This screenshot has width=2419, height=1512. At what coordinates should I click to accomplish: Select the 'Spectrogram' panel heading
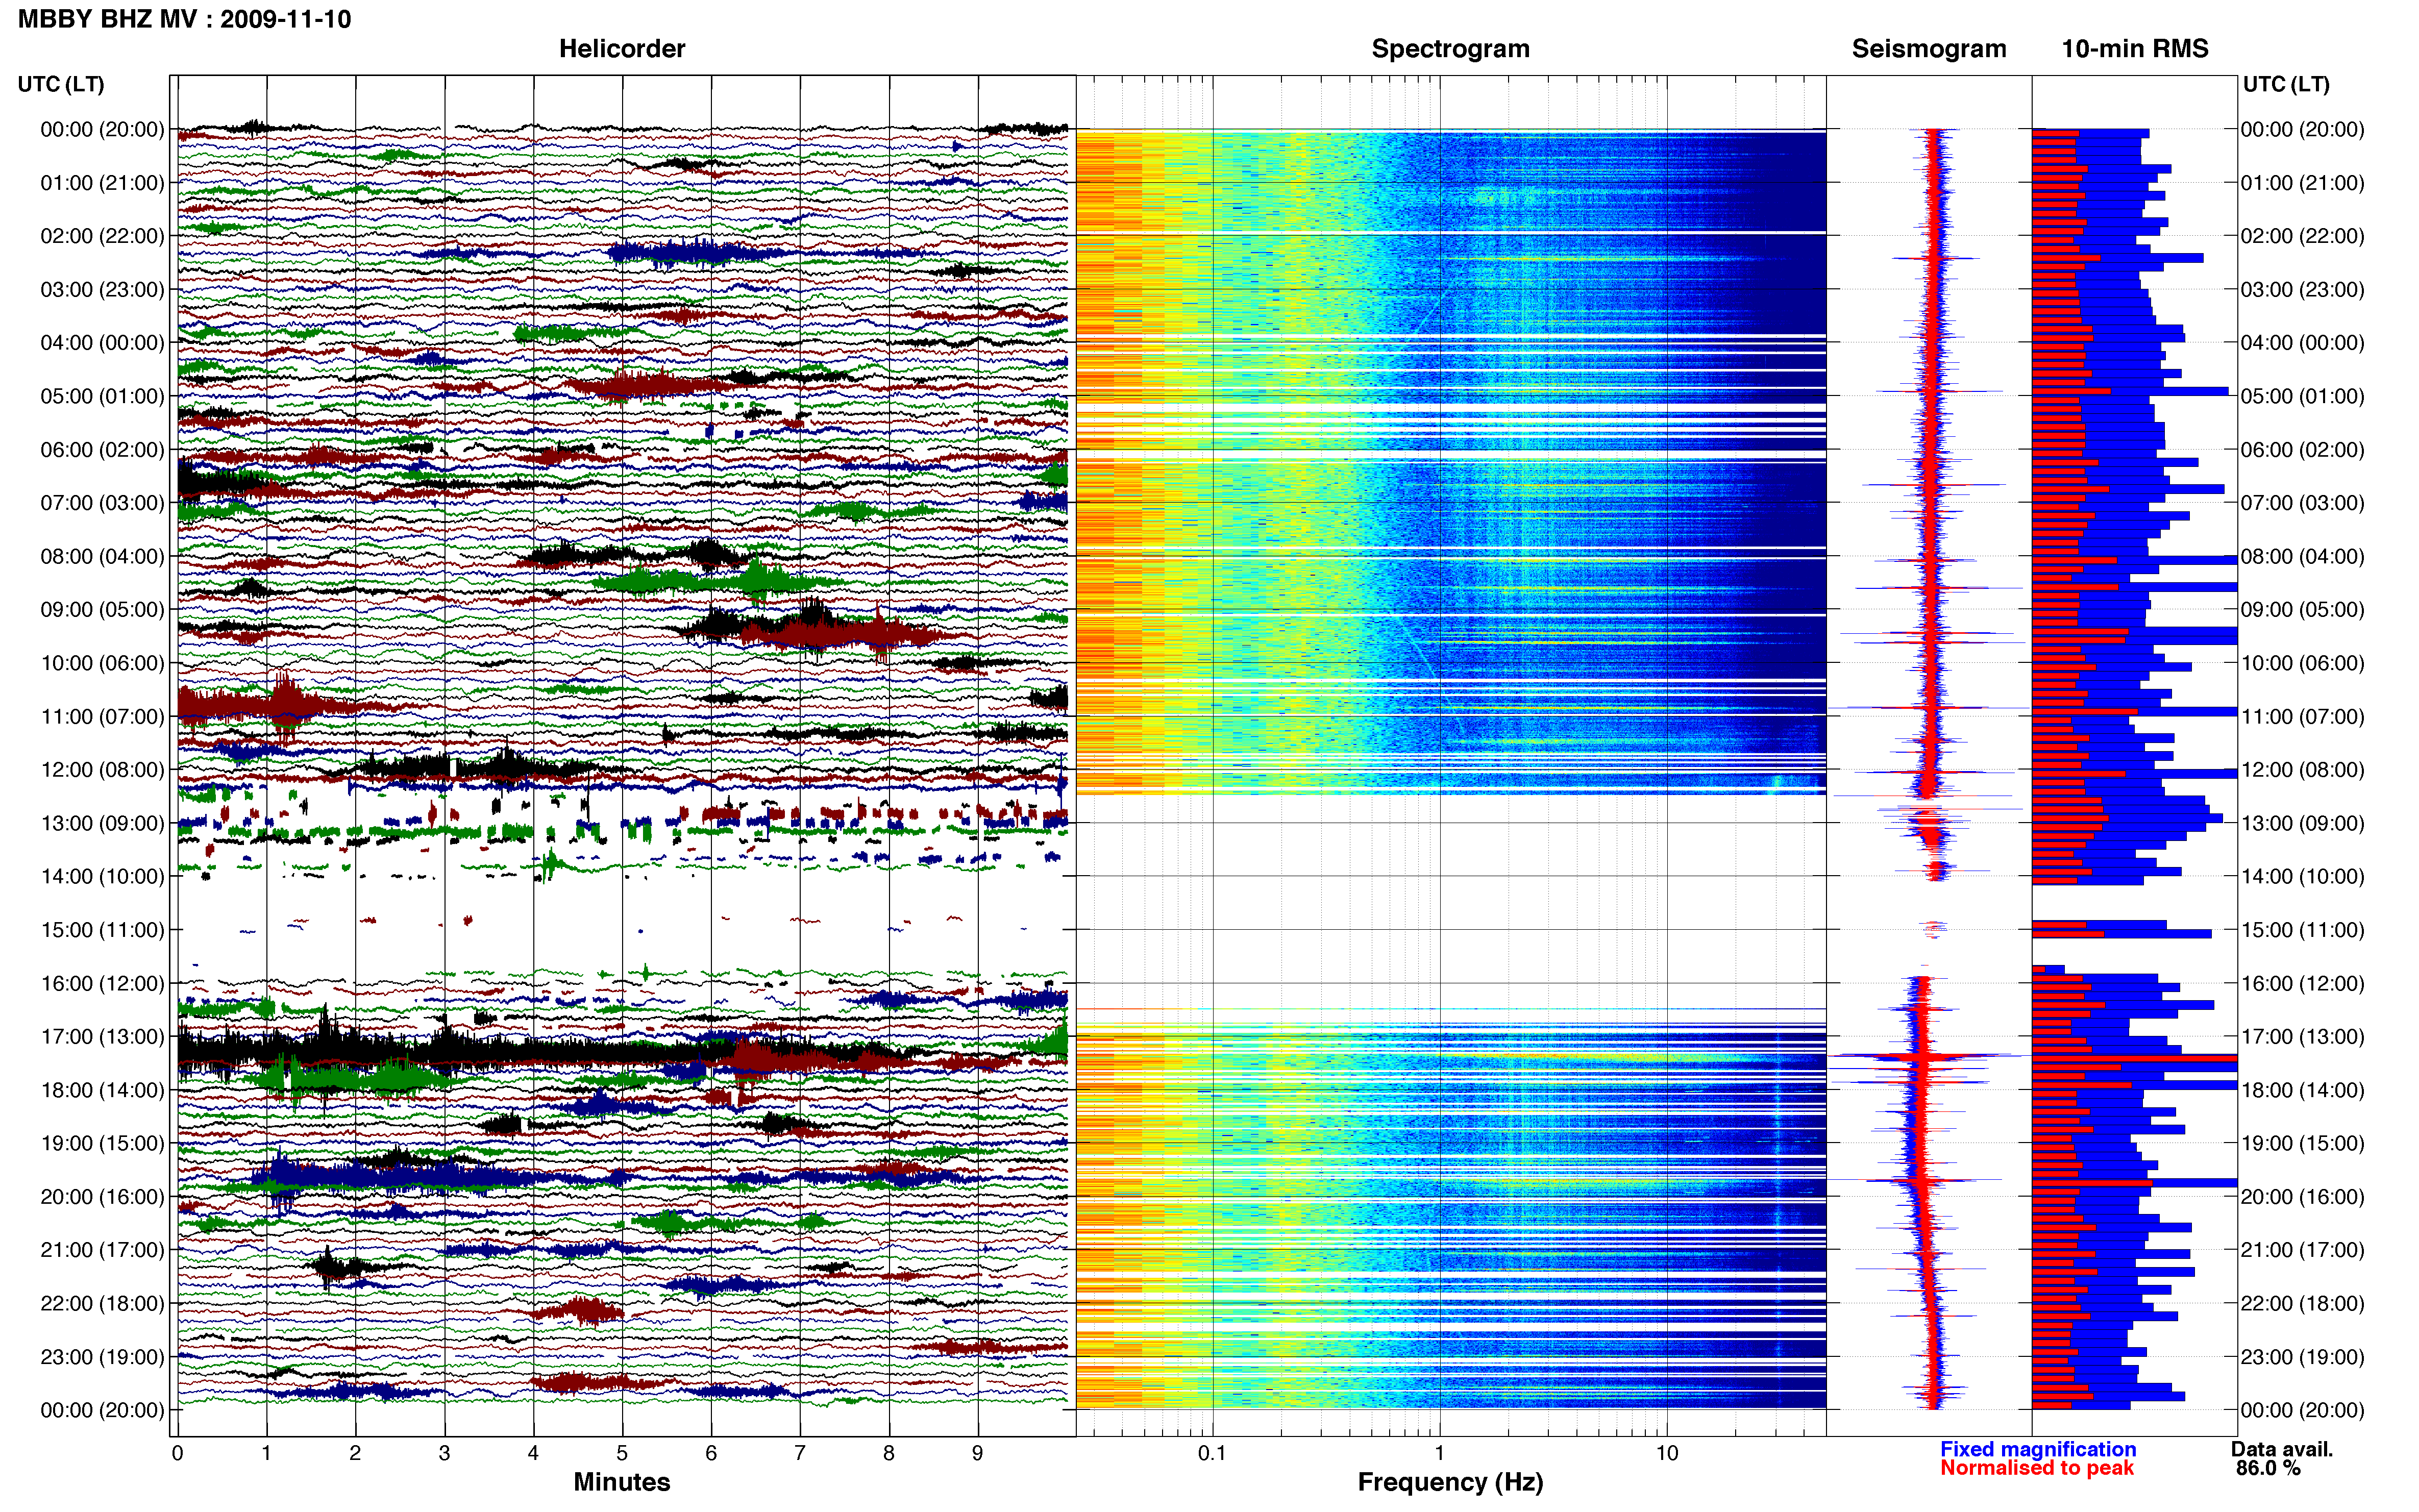point(1450,48)
